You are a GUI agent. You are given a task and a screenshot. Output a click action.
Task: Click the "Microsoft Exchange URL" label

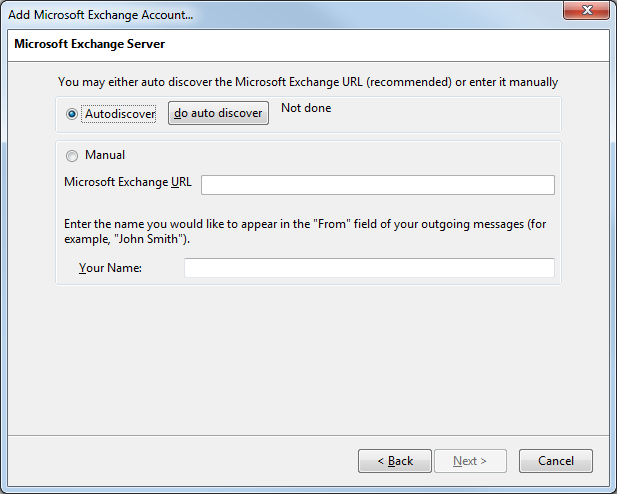(128, 182)
